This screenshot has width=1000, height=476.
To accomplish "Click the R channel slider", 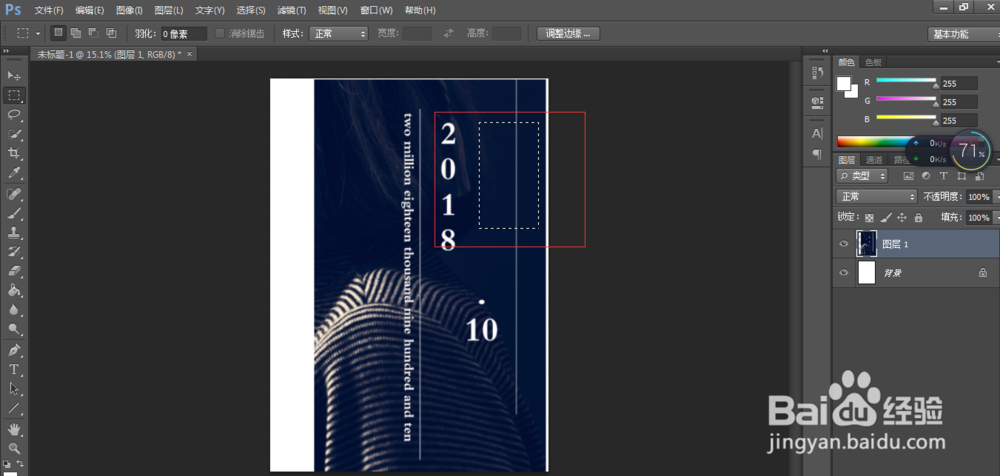I will [906, 81].
